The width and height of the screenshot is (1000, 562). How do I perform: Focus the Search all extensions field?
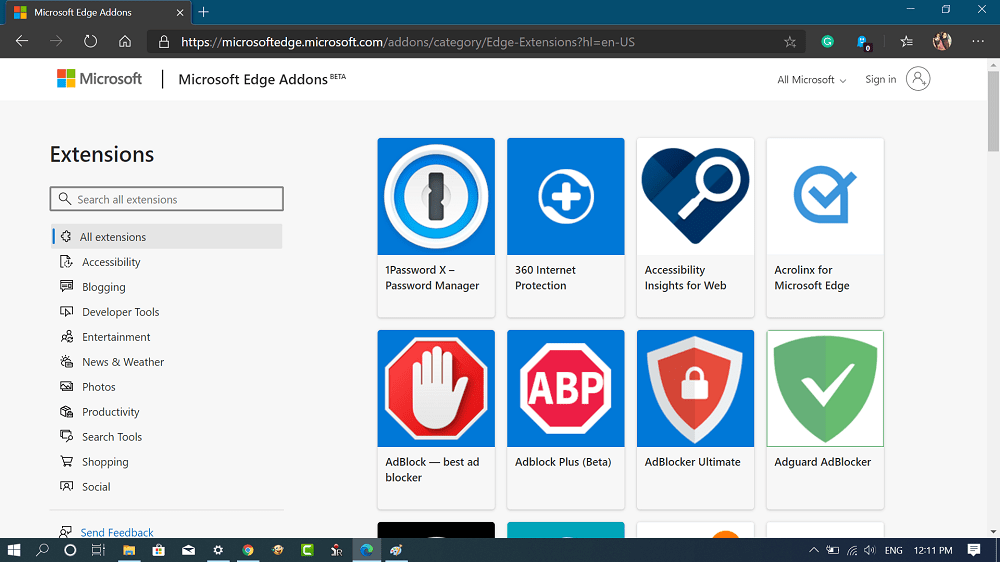[166, 199]
